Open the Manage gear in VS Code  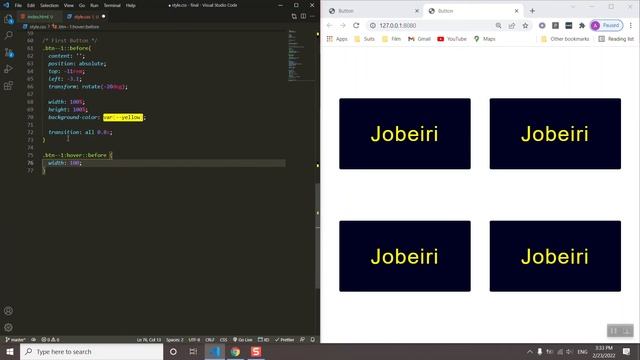coord(9,328)
